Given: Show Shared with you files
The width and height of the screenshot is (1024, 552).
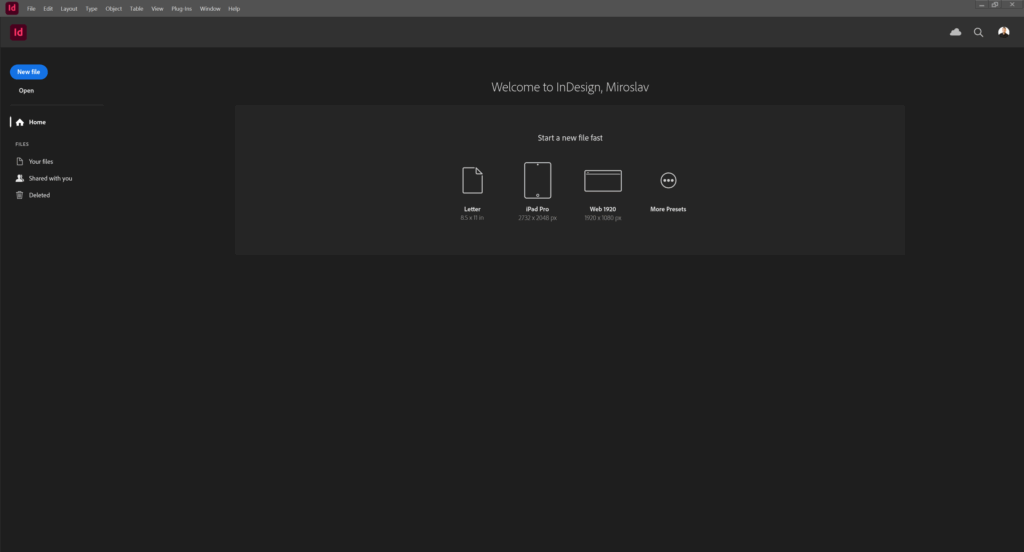Looking at the screenshot, I should 50,178.
